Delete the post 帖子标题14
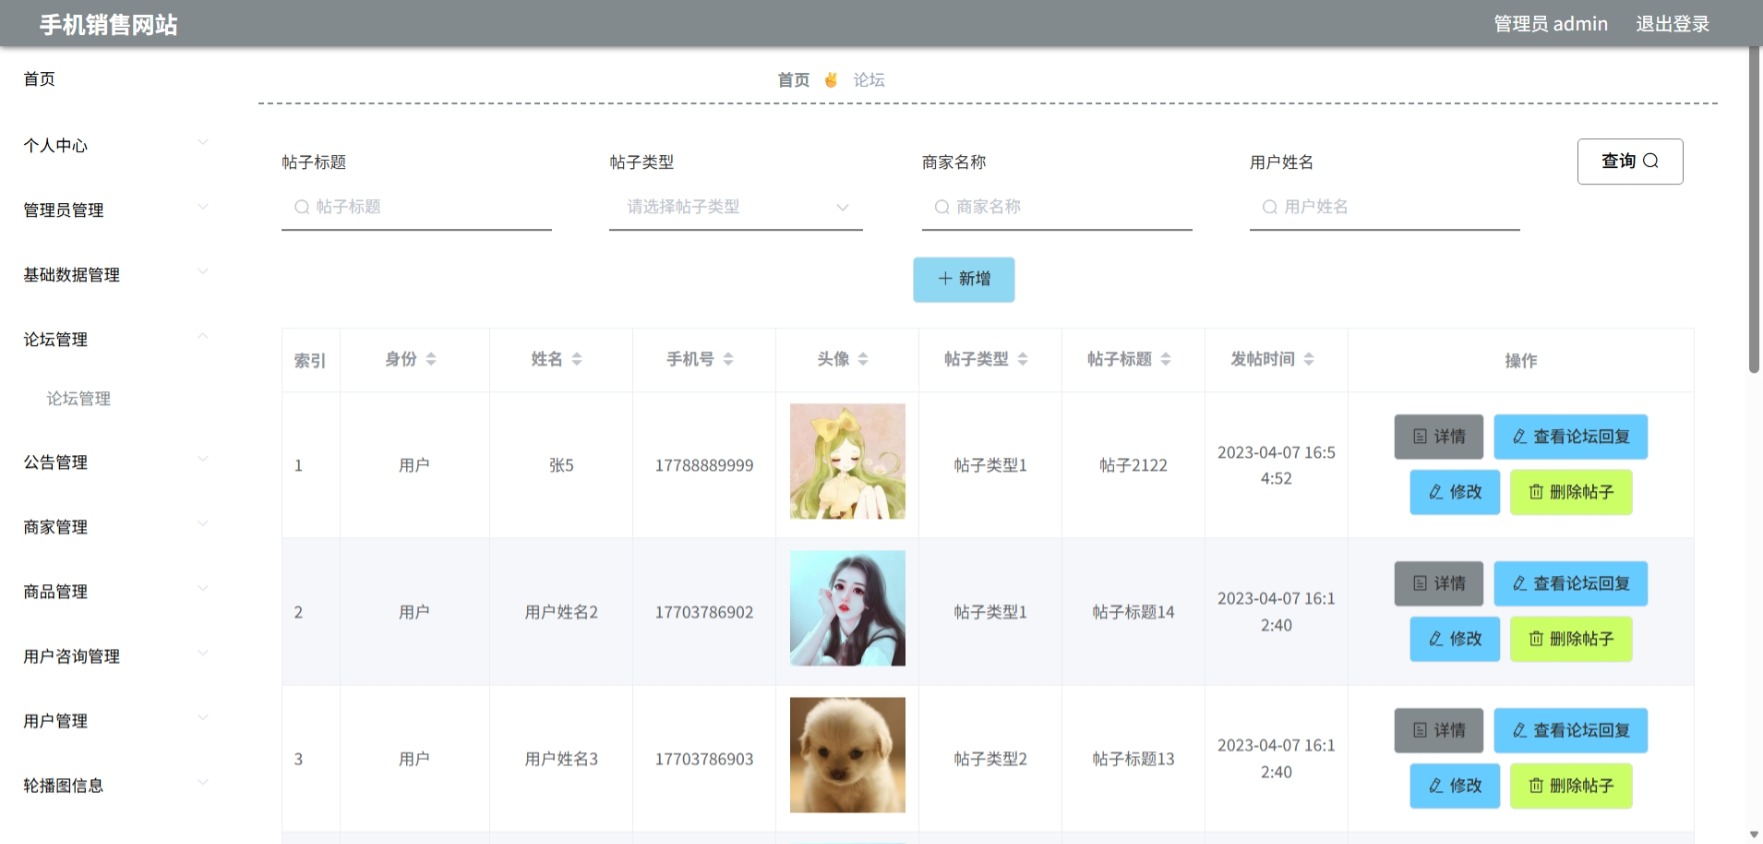 click(x=1571, y=639)
